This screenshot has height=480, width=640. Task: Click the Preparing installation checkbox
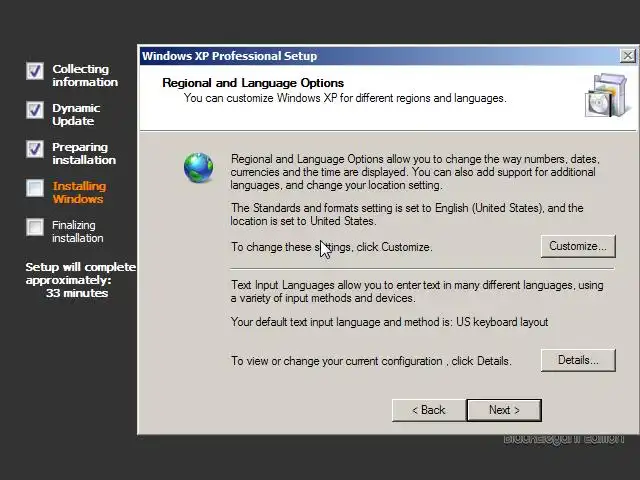(x=35, y=149)
